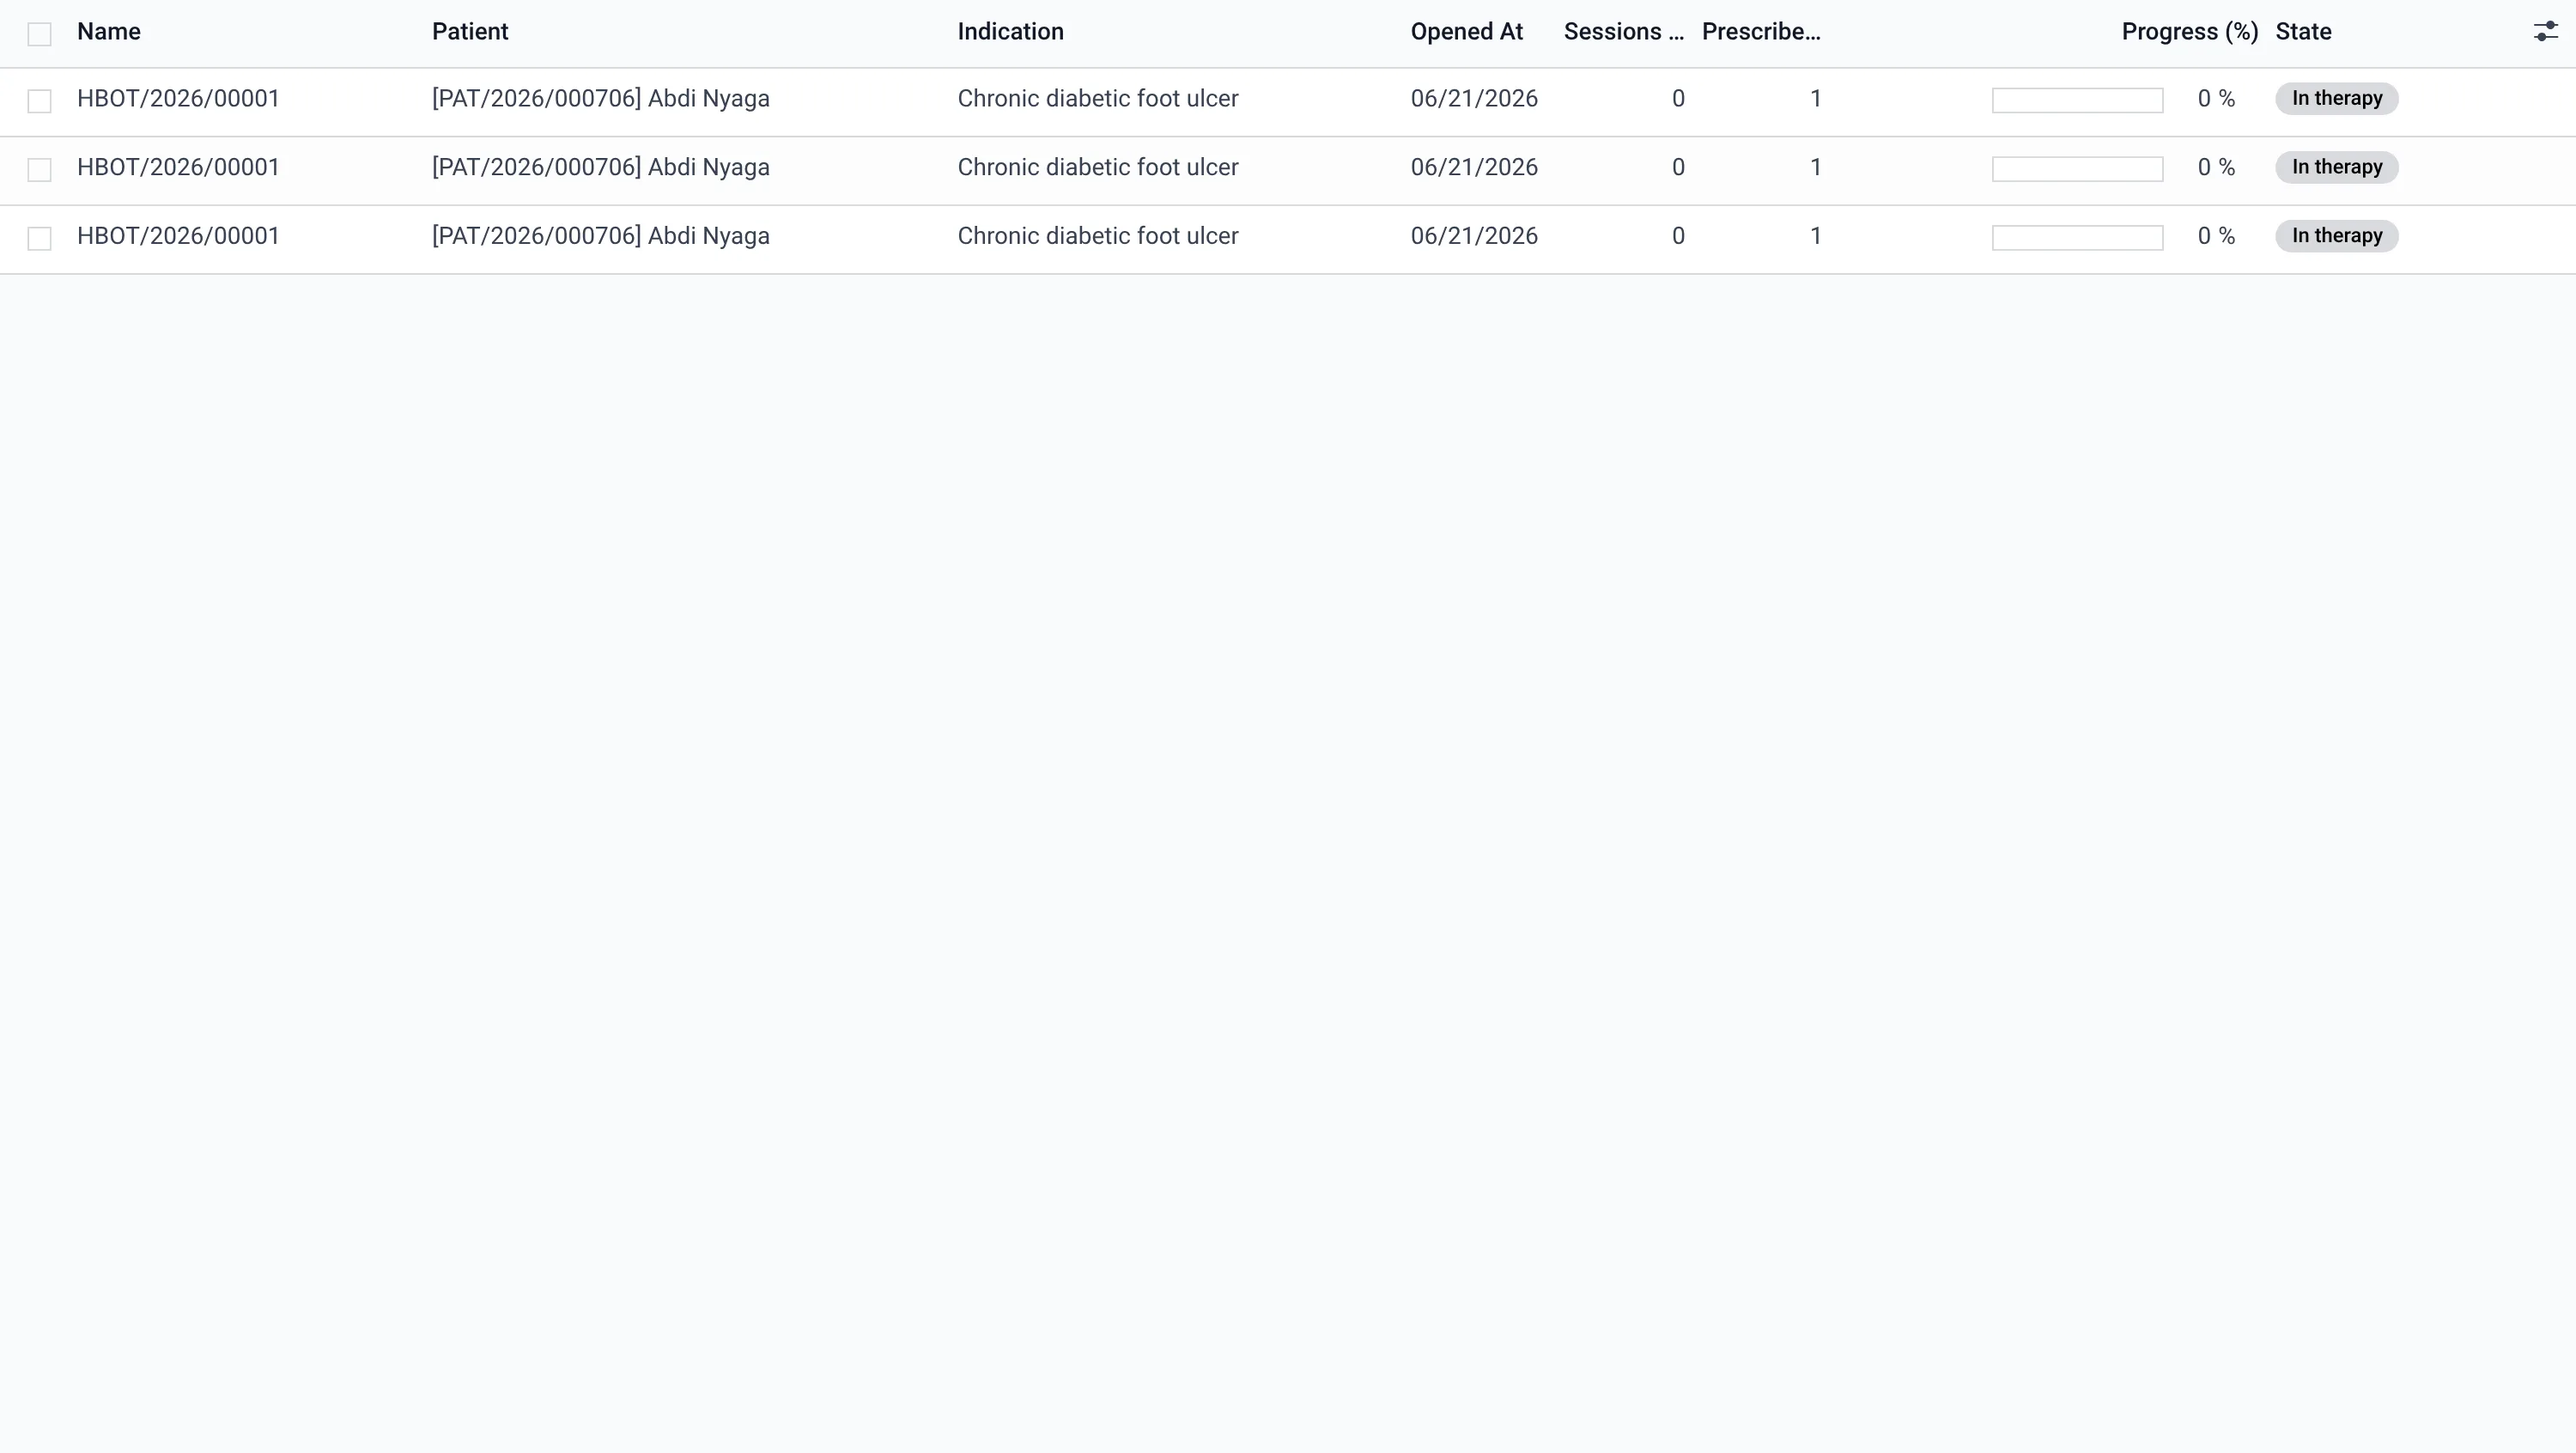Screen dimensions: 2576x1453
Task: Check the second row's checkbox
Action: [x=39, y=170]
